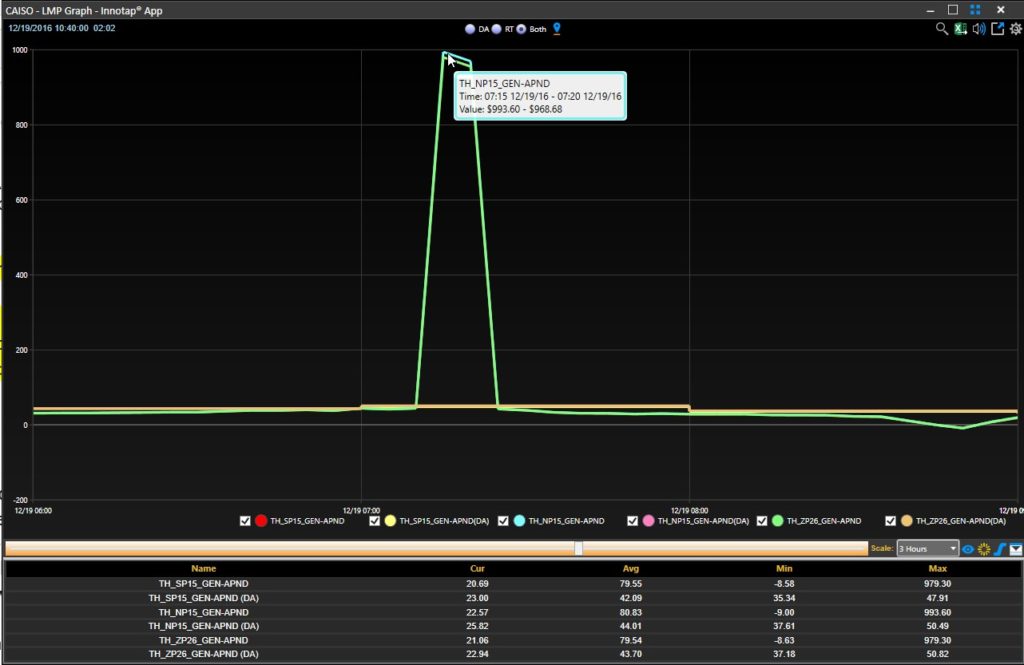The image size is (1024, 665).
Task: Open the magnifier search tool
Action: click(x=941, y=29)
